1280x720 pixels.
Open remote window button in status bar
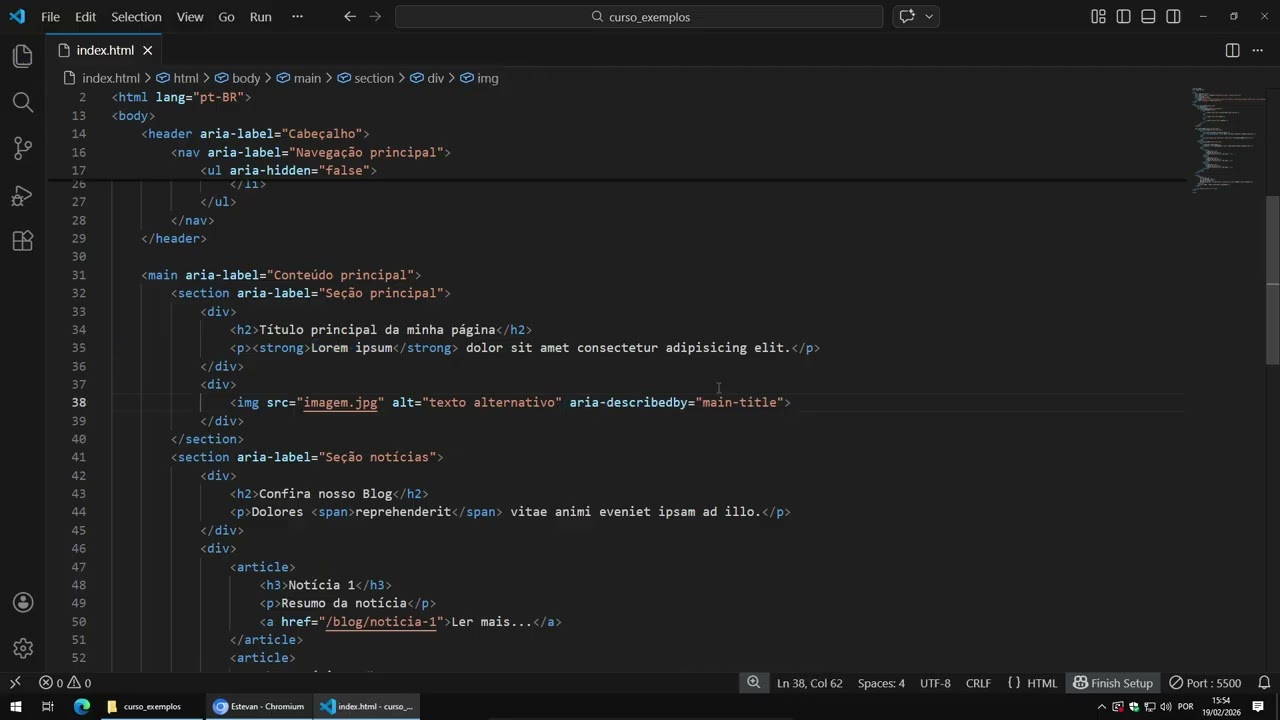(x=14, y=683)
